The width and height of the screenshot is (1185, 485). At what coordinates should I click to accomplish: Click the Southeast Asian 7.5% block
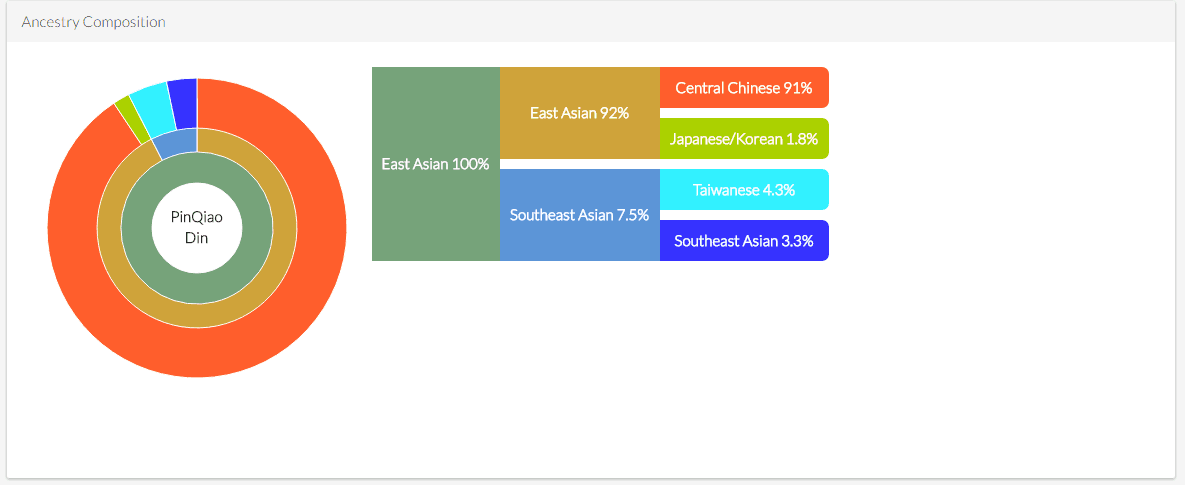point(580,215)
